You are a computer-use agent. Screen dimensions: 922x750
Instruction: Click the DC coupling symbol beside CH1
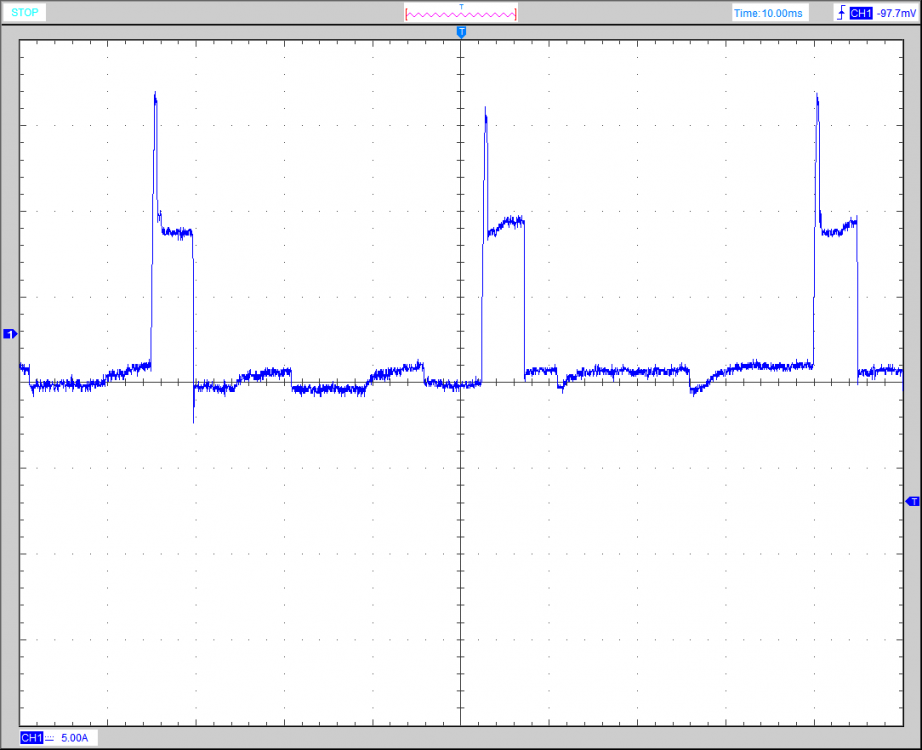pyautogui.click(x=49, y=737)
